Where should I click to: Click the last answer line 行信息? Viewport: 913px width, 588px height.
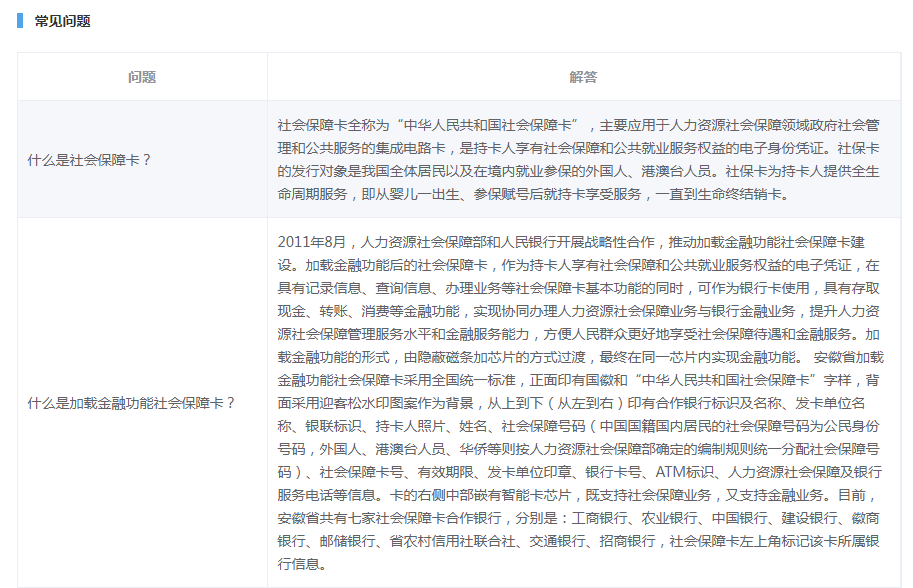pos(301,564)
